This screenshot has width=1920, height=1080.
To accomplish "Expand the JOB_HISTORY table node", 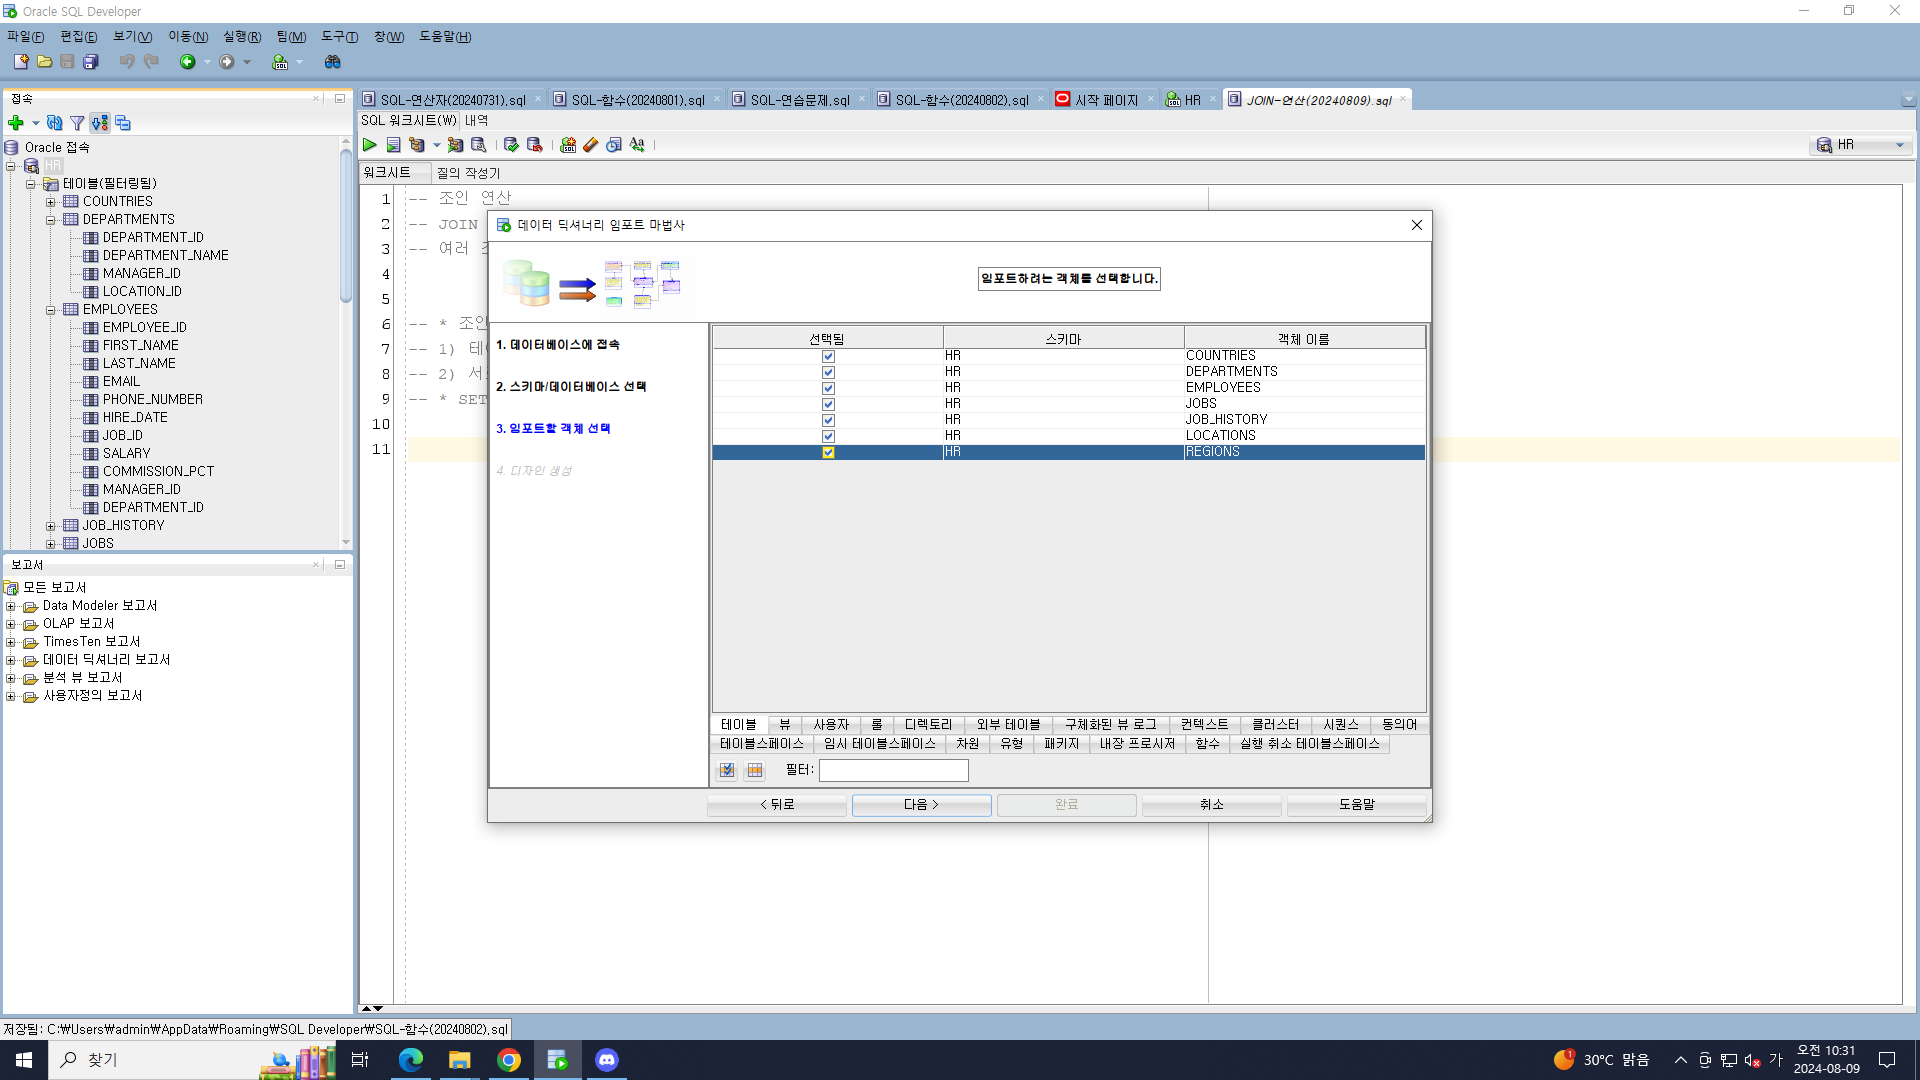I will 50,526.
